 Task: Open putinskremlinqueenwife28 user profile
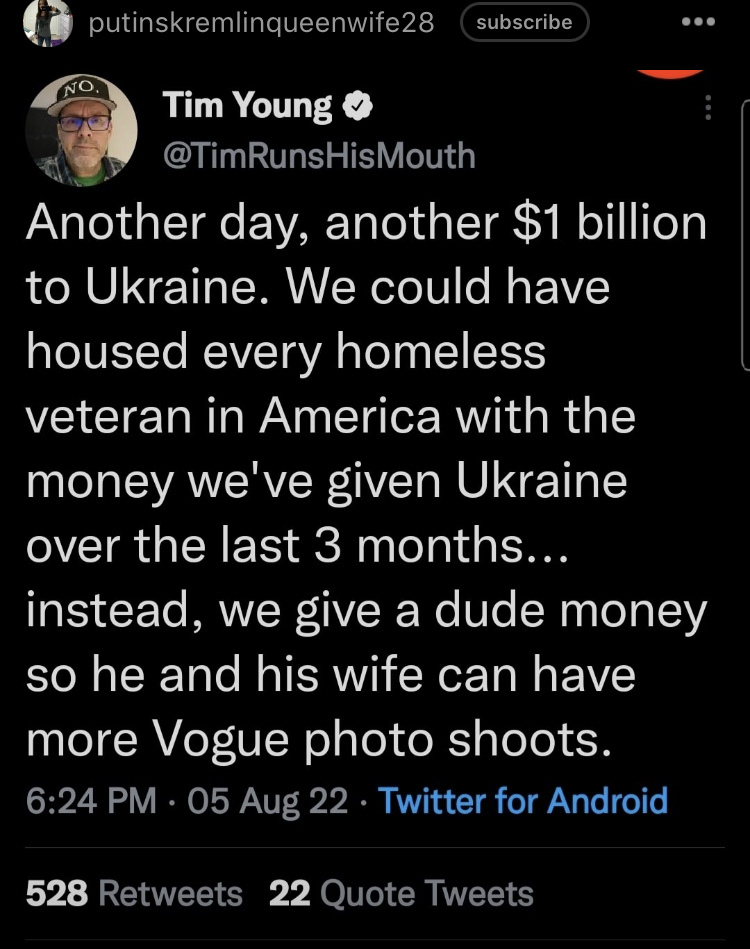click(261, 23)
